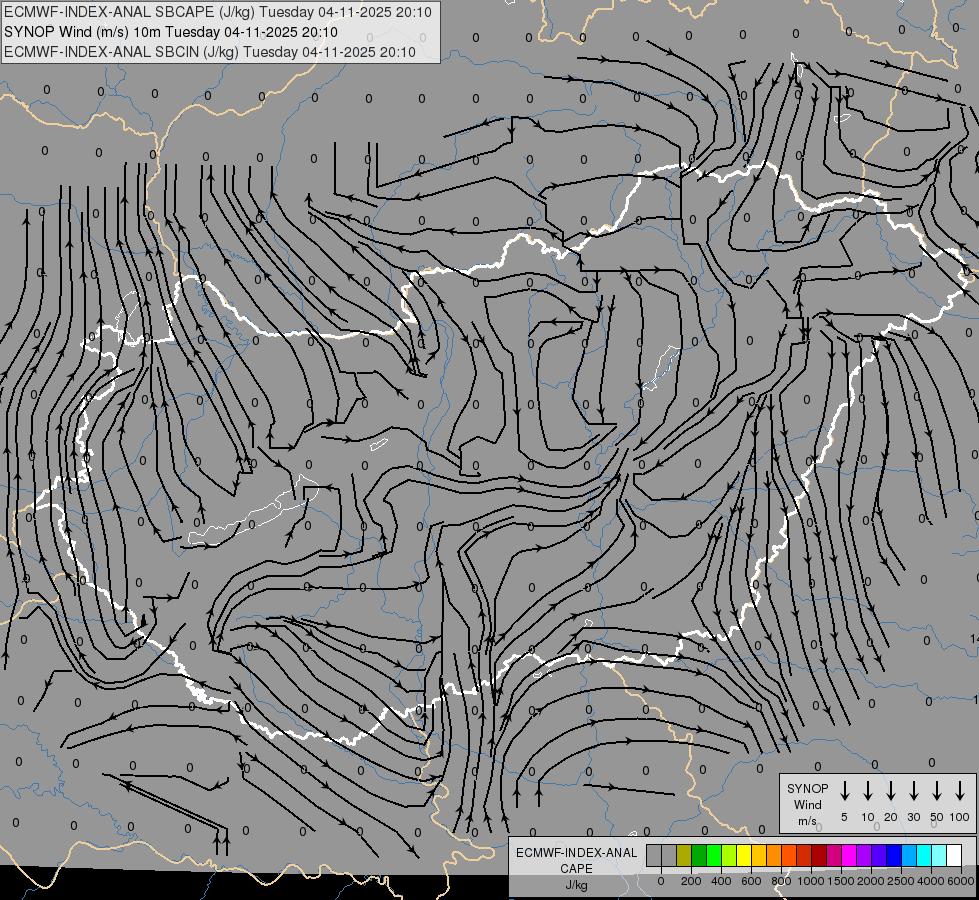
Task: Click the 0 tick label under CAPE colorbar
Action: pos(661,881)
